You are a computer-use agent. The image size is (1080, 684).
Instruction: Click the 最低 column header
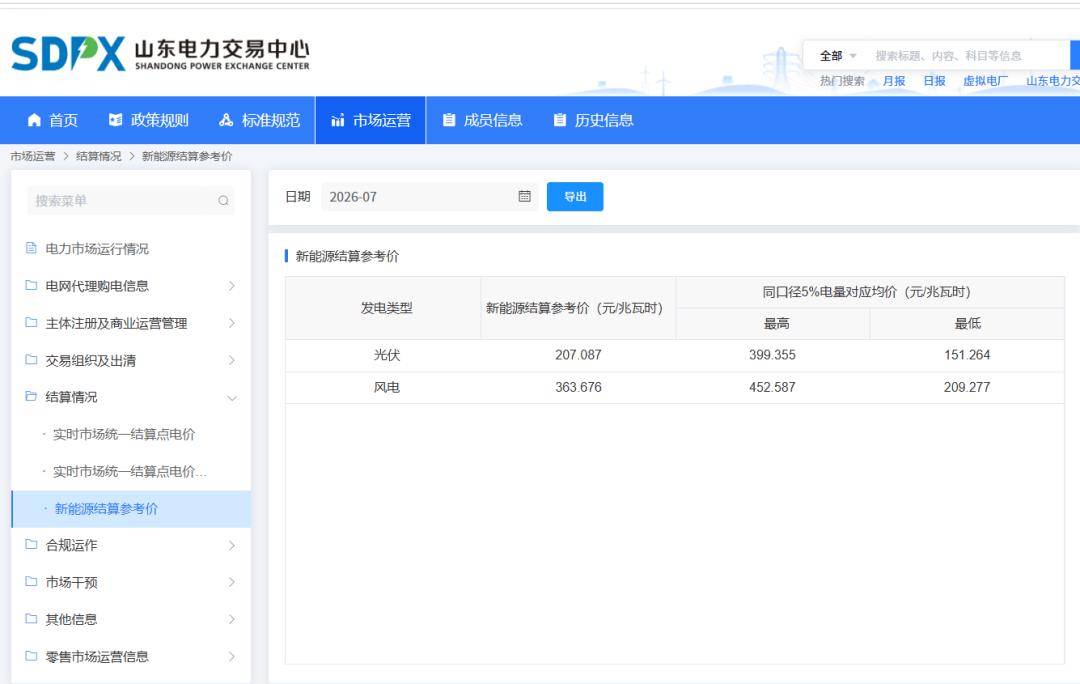[x=968, y=323]
